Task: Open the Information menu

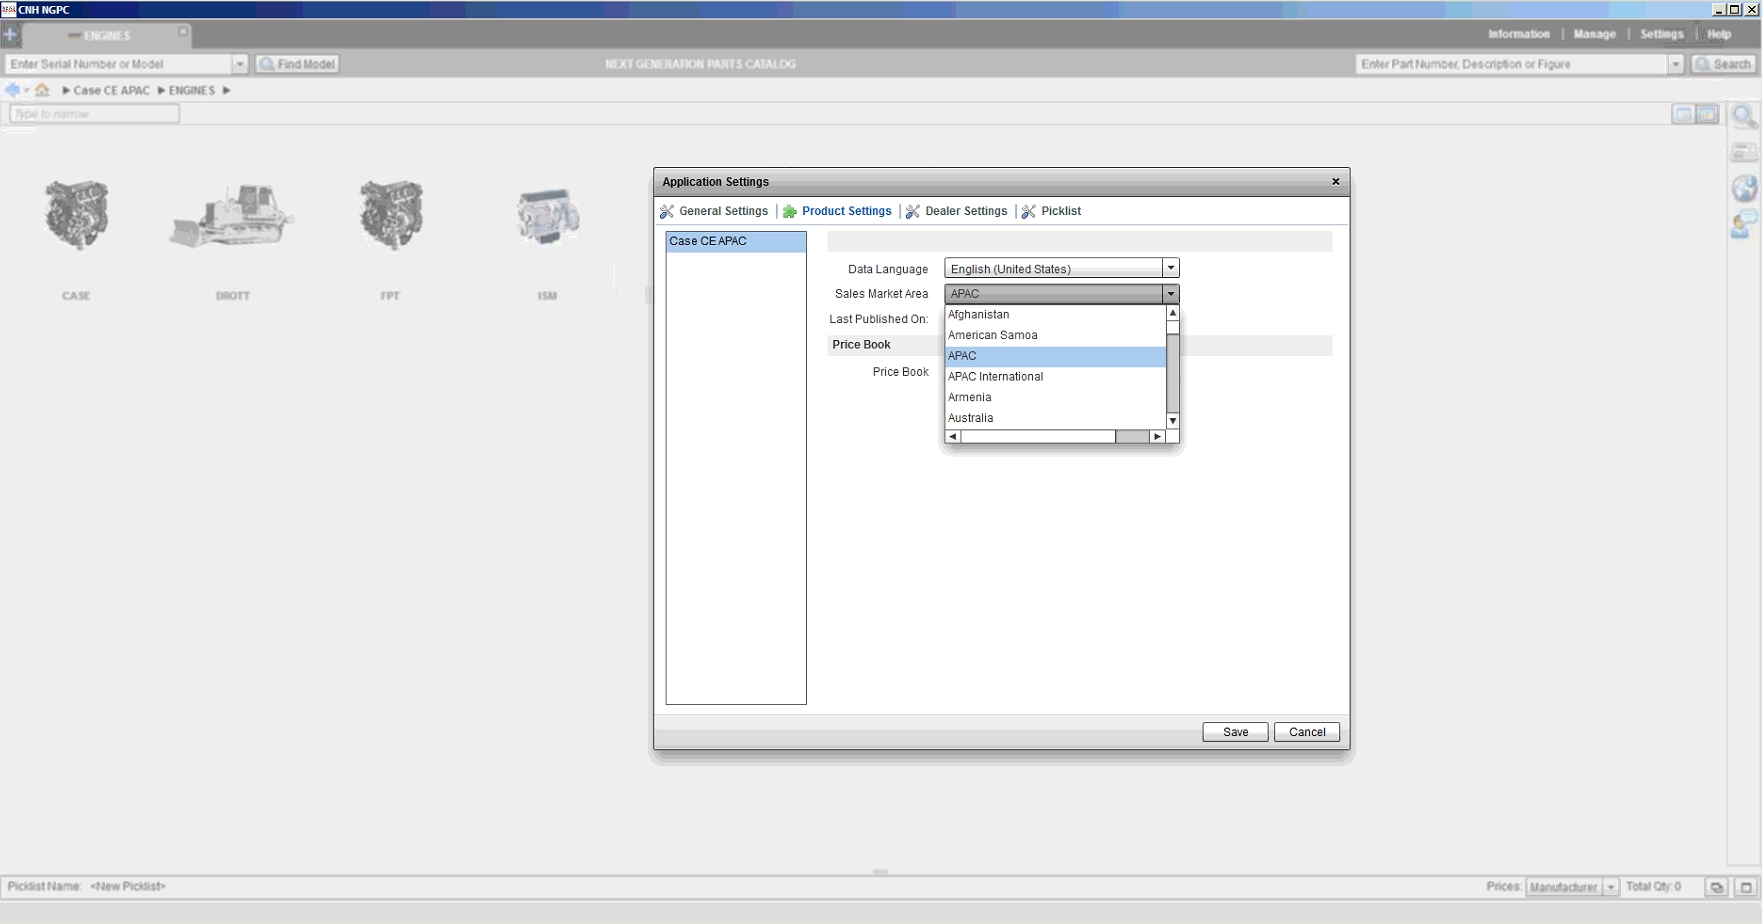Action: tap(1518, 34)
